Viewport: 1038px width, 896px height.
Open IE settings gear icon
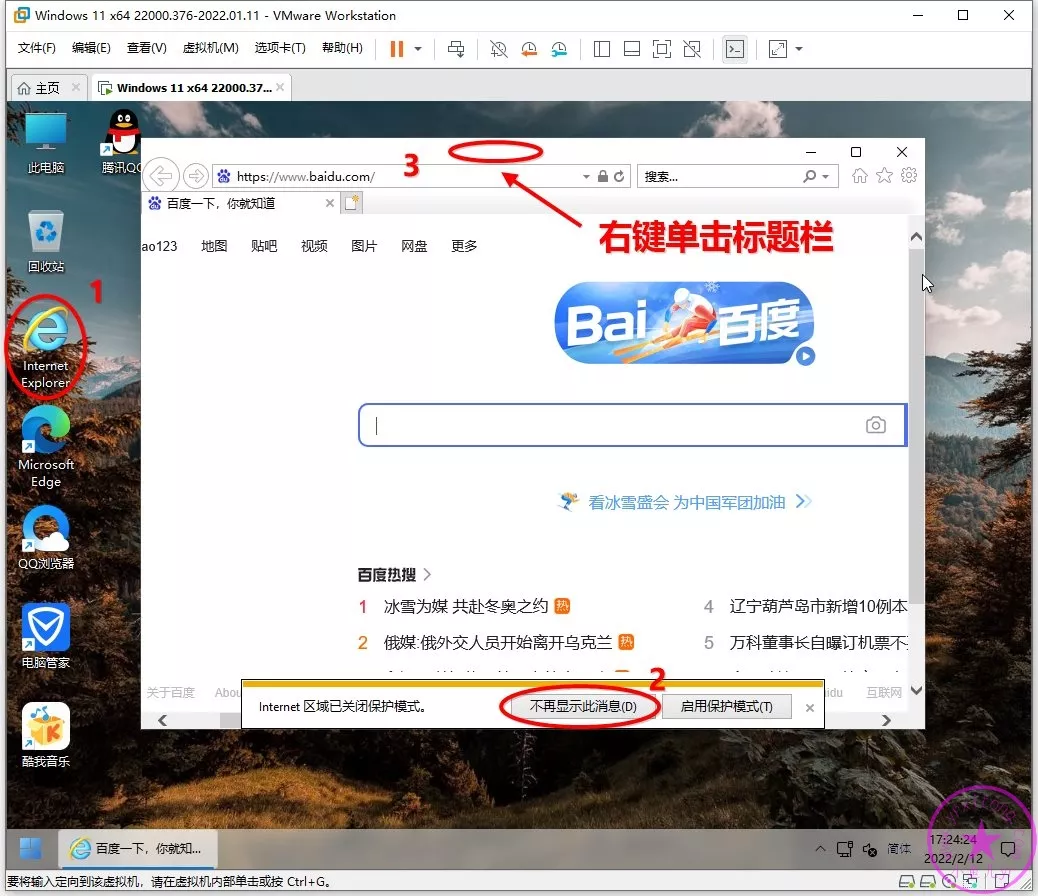tap(909, 176)
